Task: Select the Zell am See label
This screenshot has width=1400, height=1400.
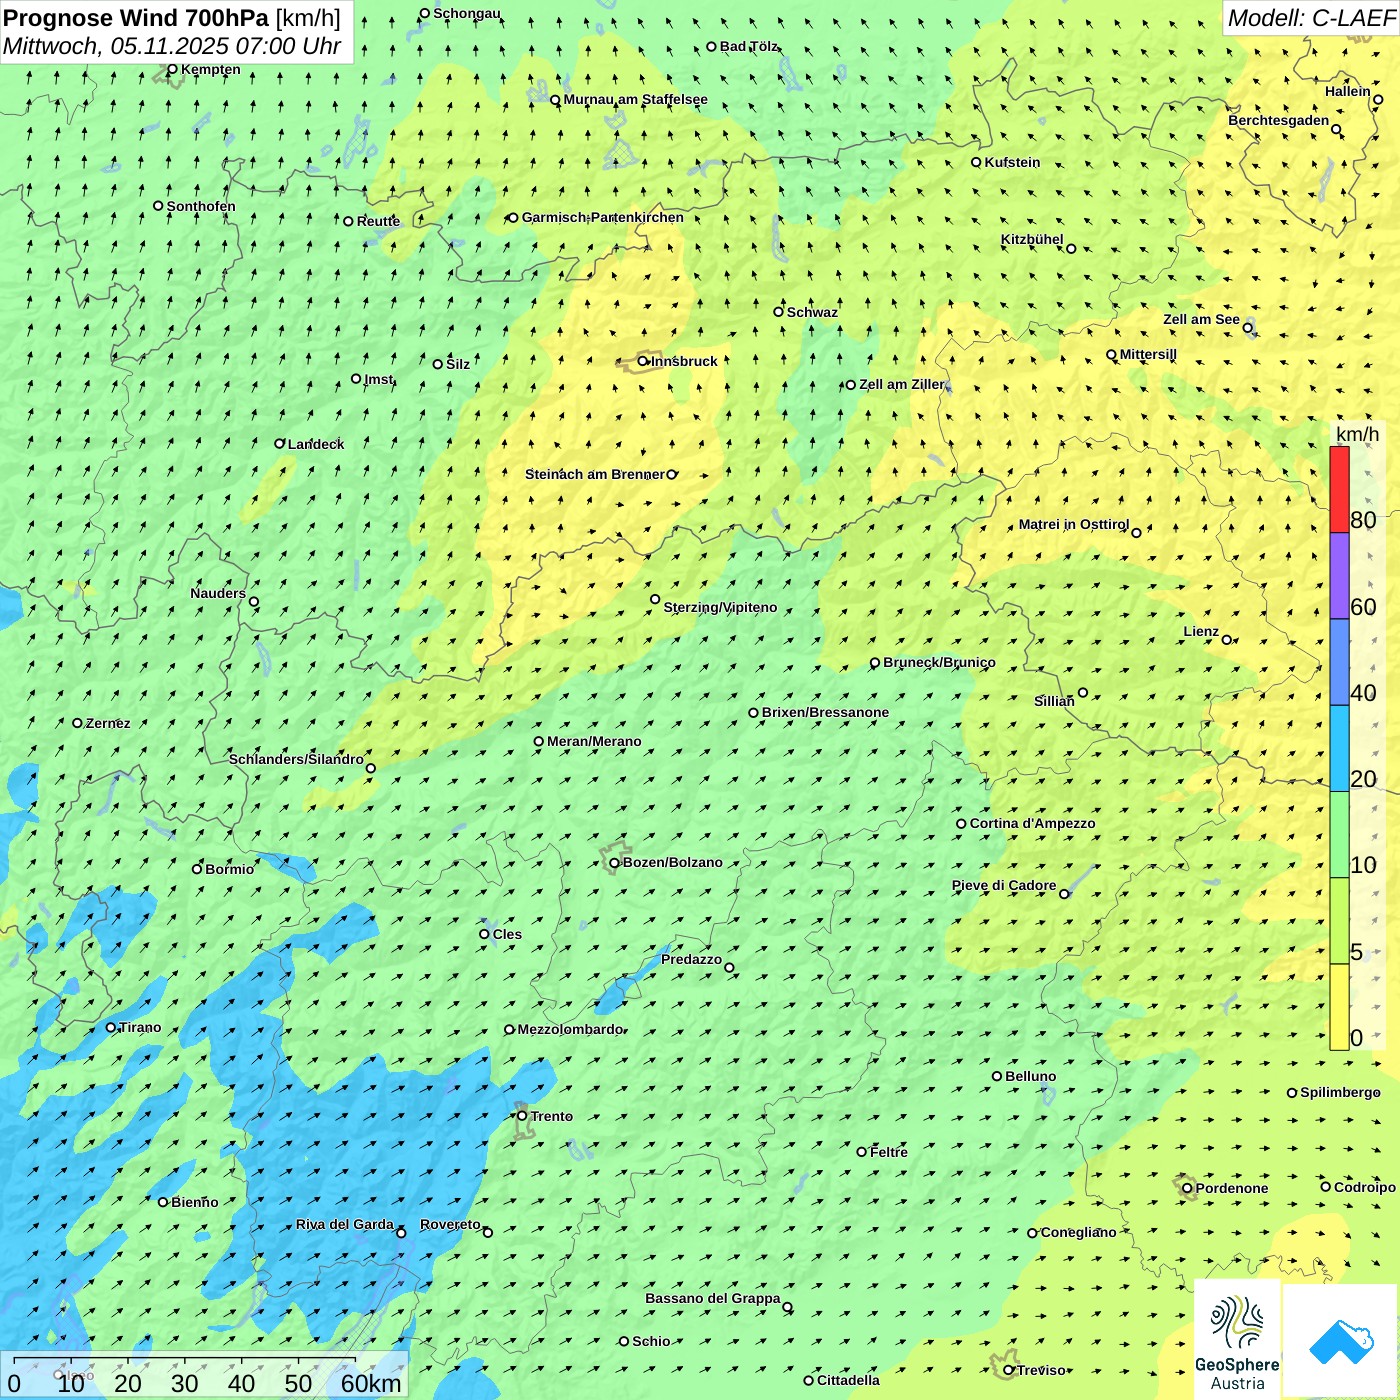Action: [x=1202, y=320]
